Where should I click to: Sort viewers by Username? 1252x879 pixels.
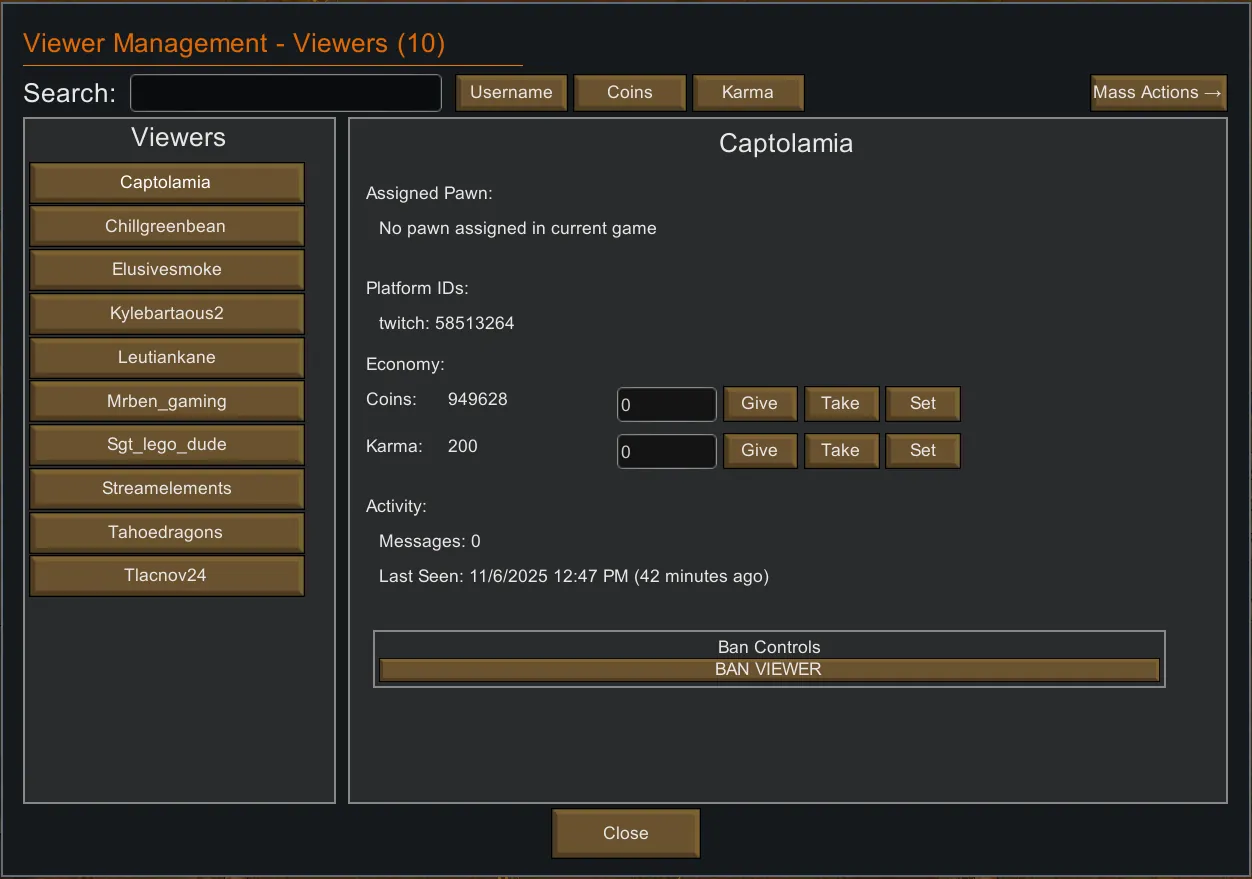point(511,93)
